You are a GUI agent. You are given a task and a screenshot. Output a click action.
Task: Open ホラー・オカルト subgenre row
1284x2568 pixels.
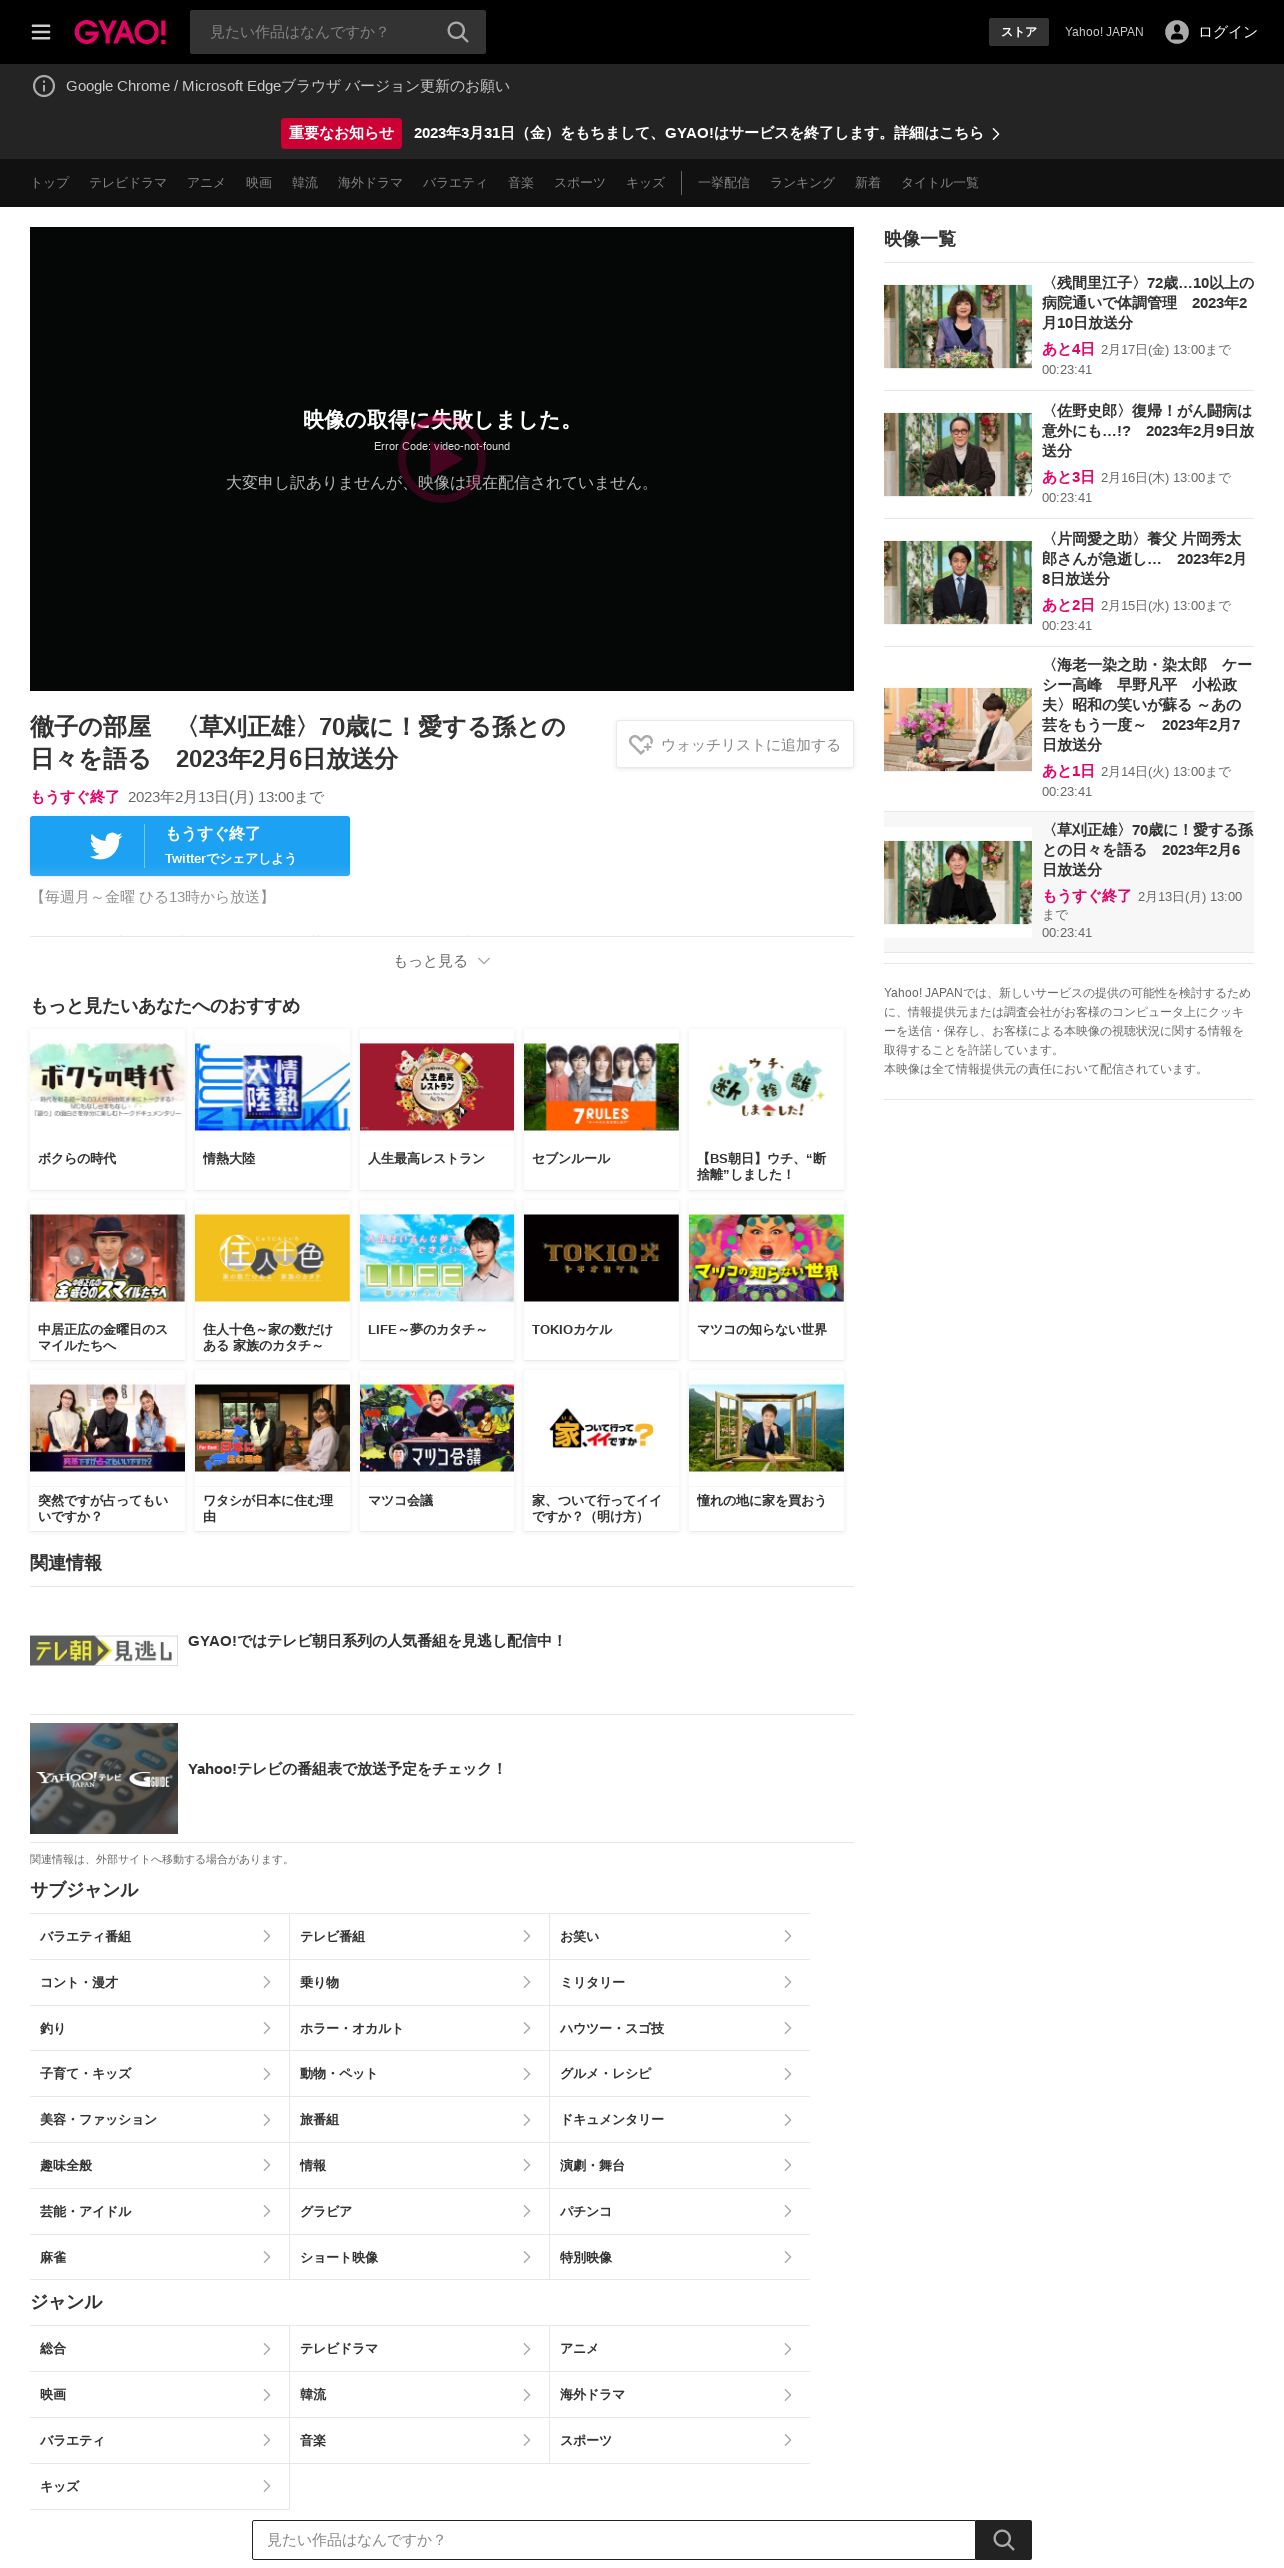click(x=420, y=2028)
